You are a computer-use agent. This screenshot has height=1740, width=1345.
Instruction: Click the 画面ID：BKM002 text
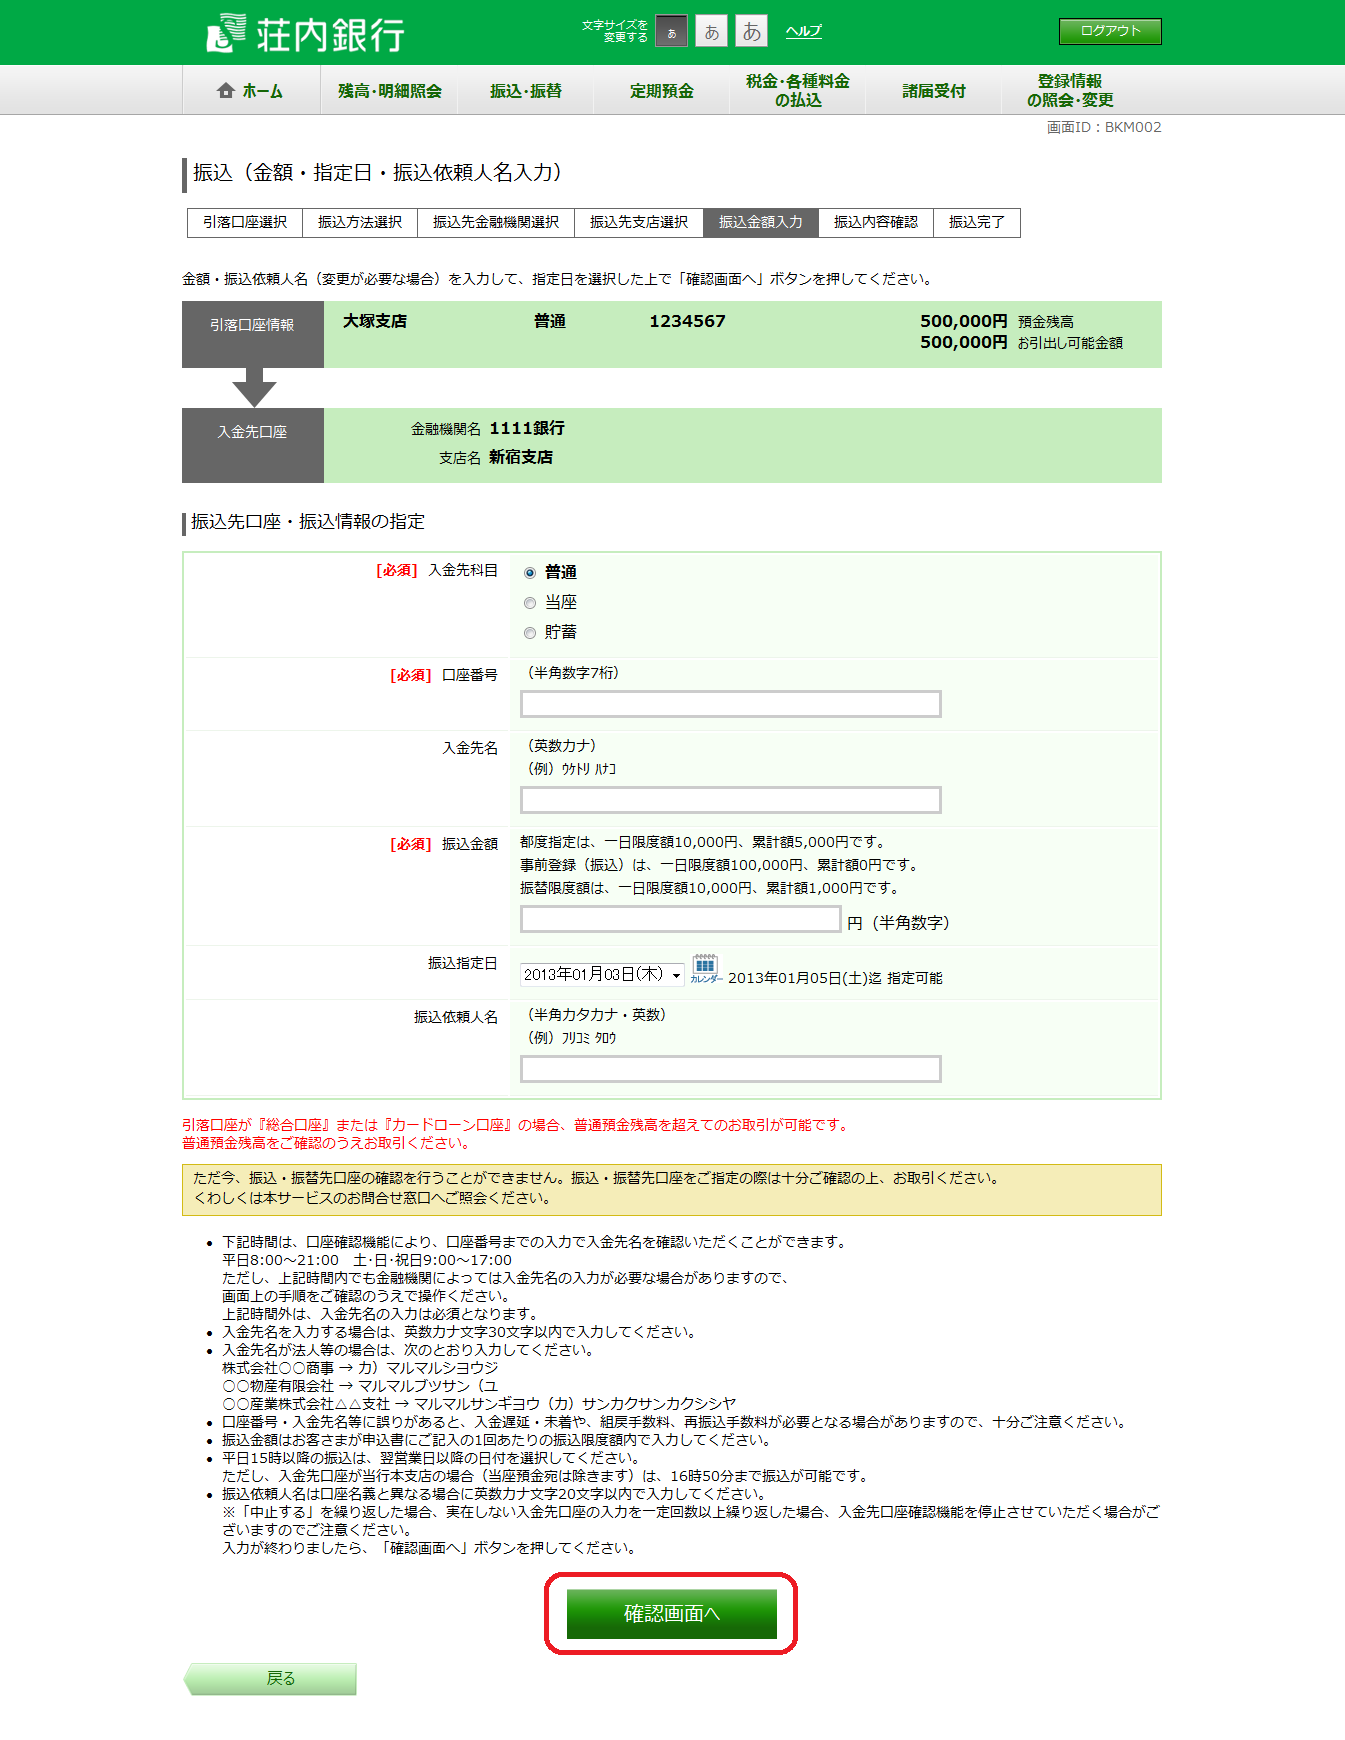1104,127
